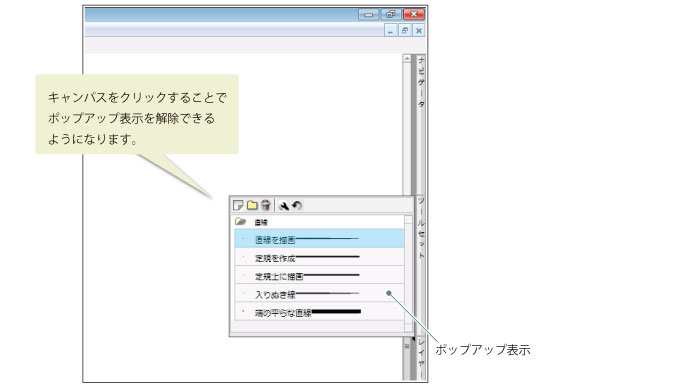
Task: Click the trash can delete icon
Action: point(265,205)
